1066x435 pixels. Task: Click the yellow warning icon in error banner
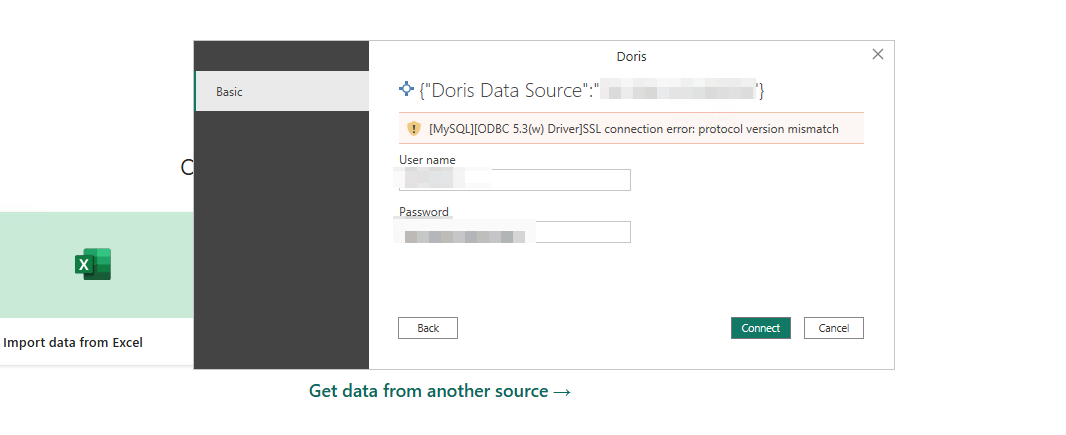pyautogui.click(x=413, y=129)
